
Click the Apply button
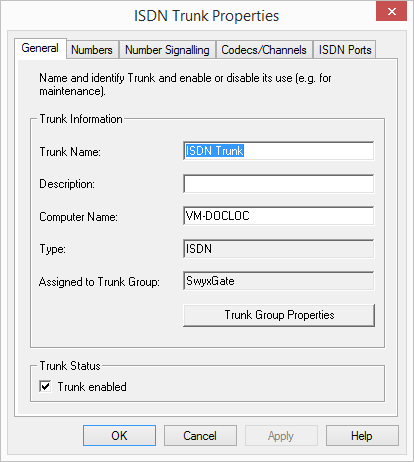(281, 436)
